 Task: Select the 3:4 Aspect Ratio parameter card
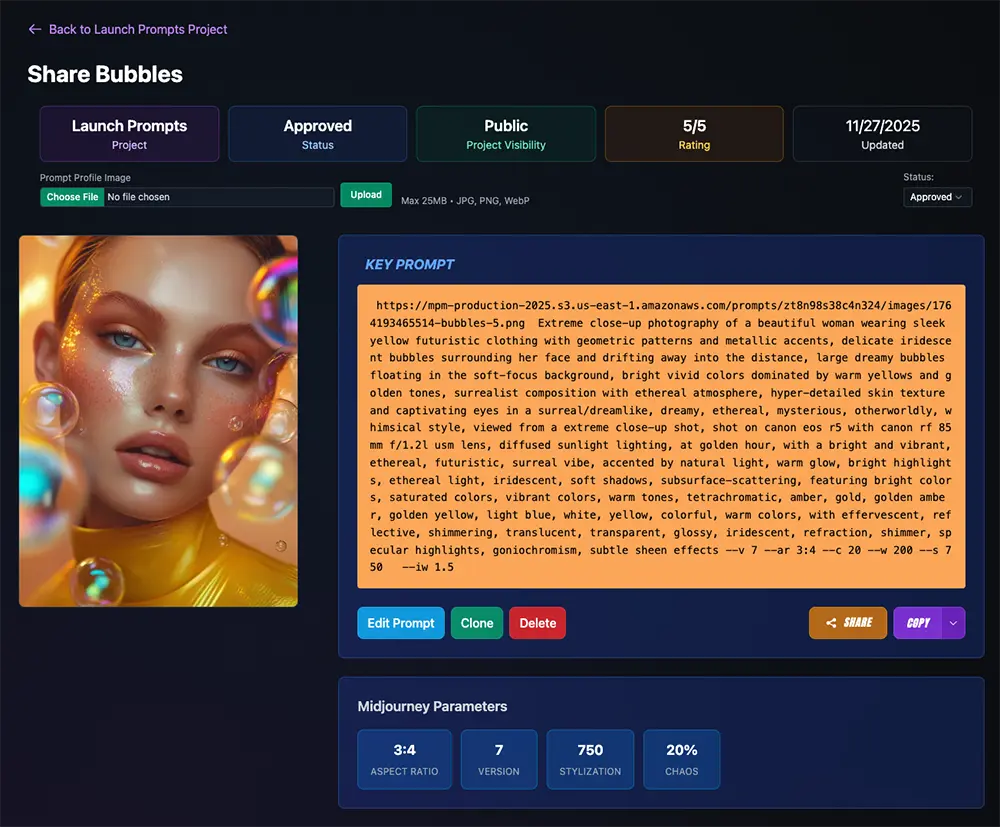404,759
